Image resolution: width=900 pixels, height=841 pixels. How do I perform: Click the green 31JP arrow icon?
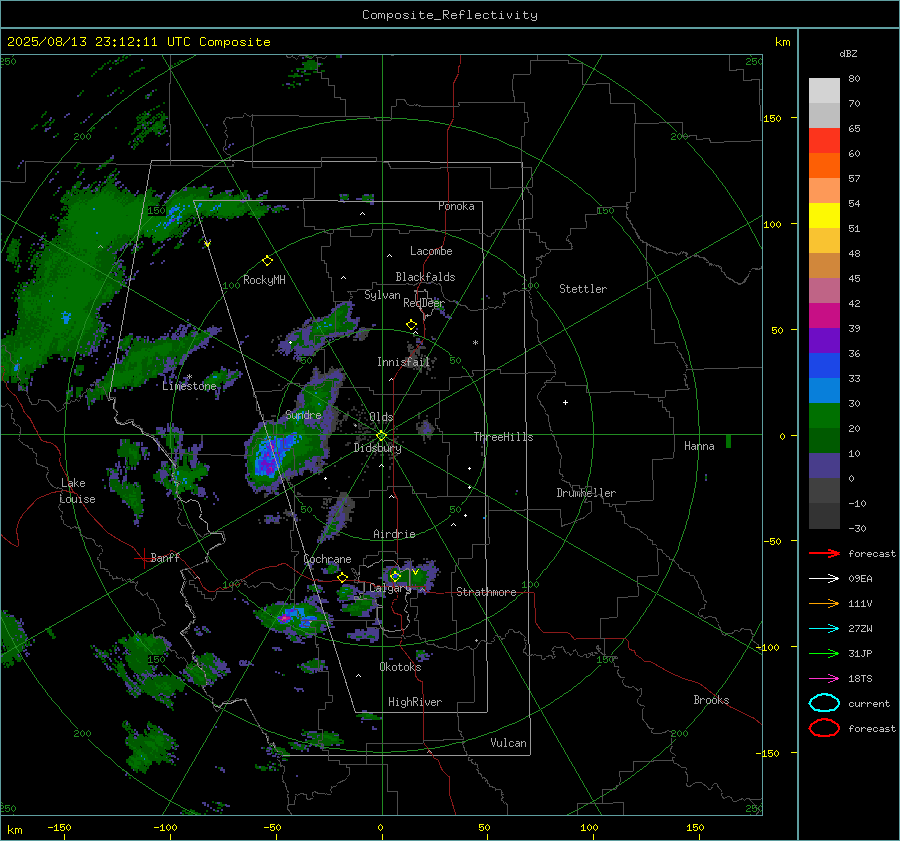tap(824, 653)
